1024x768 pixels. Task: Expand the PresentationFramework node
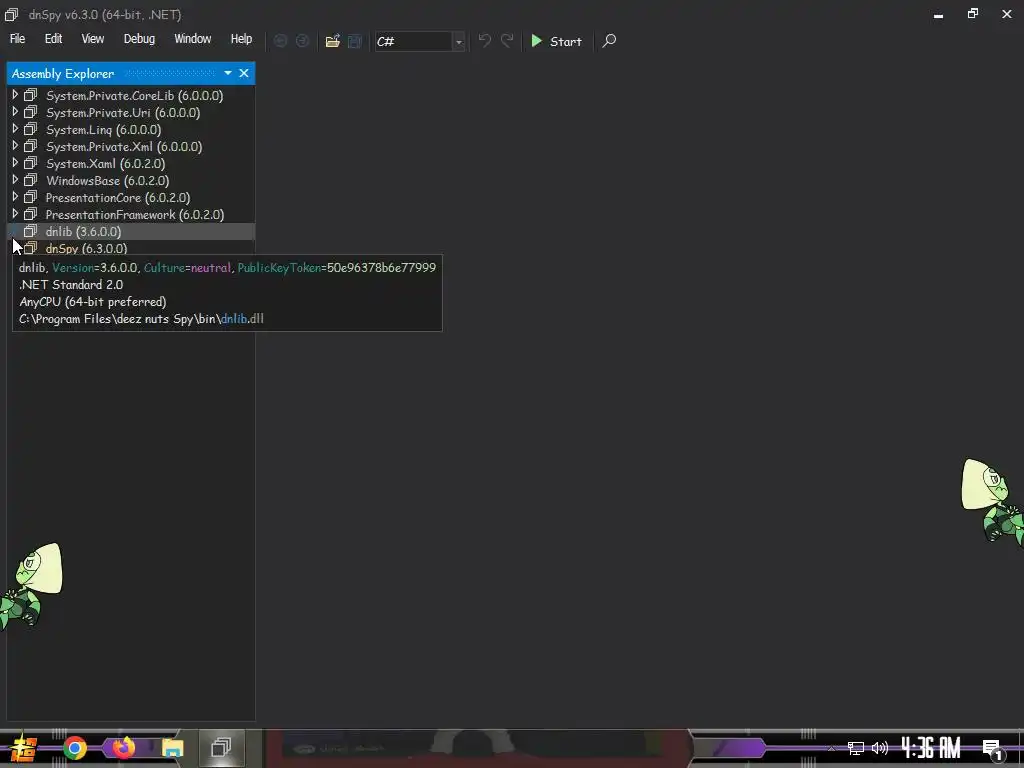[15, 214]
